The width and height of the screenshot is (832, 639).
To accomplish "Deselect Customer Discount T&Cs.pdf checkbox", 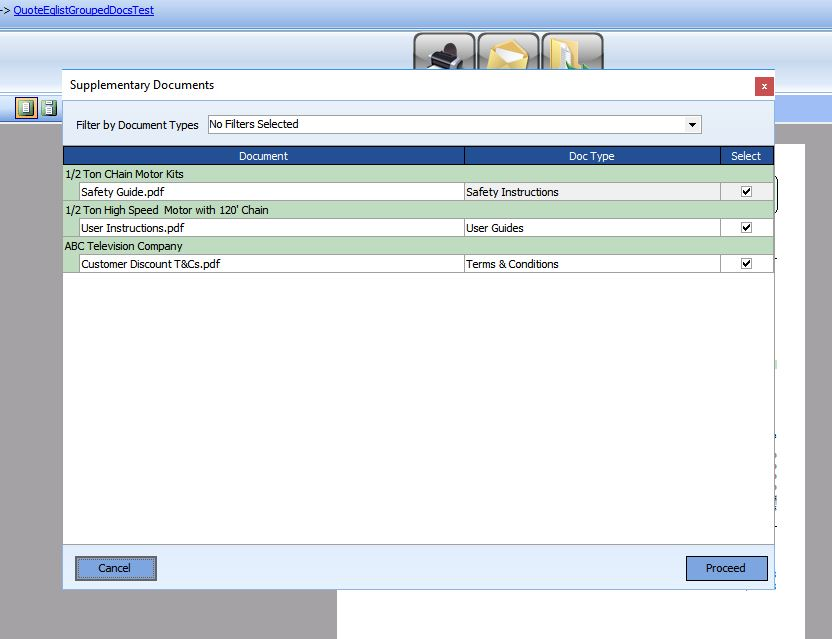I will (746, 263).
